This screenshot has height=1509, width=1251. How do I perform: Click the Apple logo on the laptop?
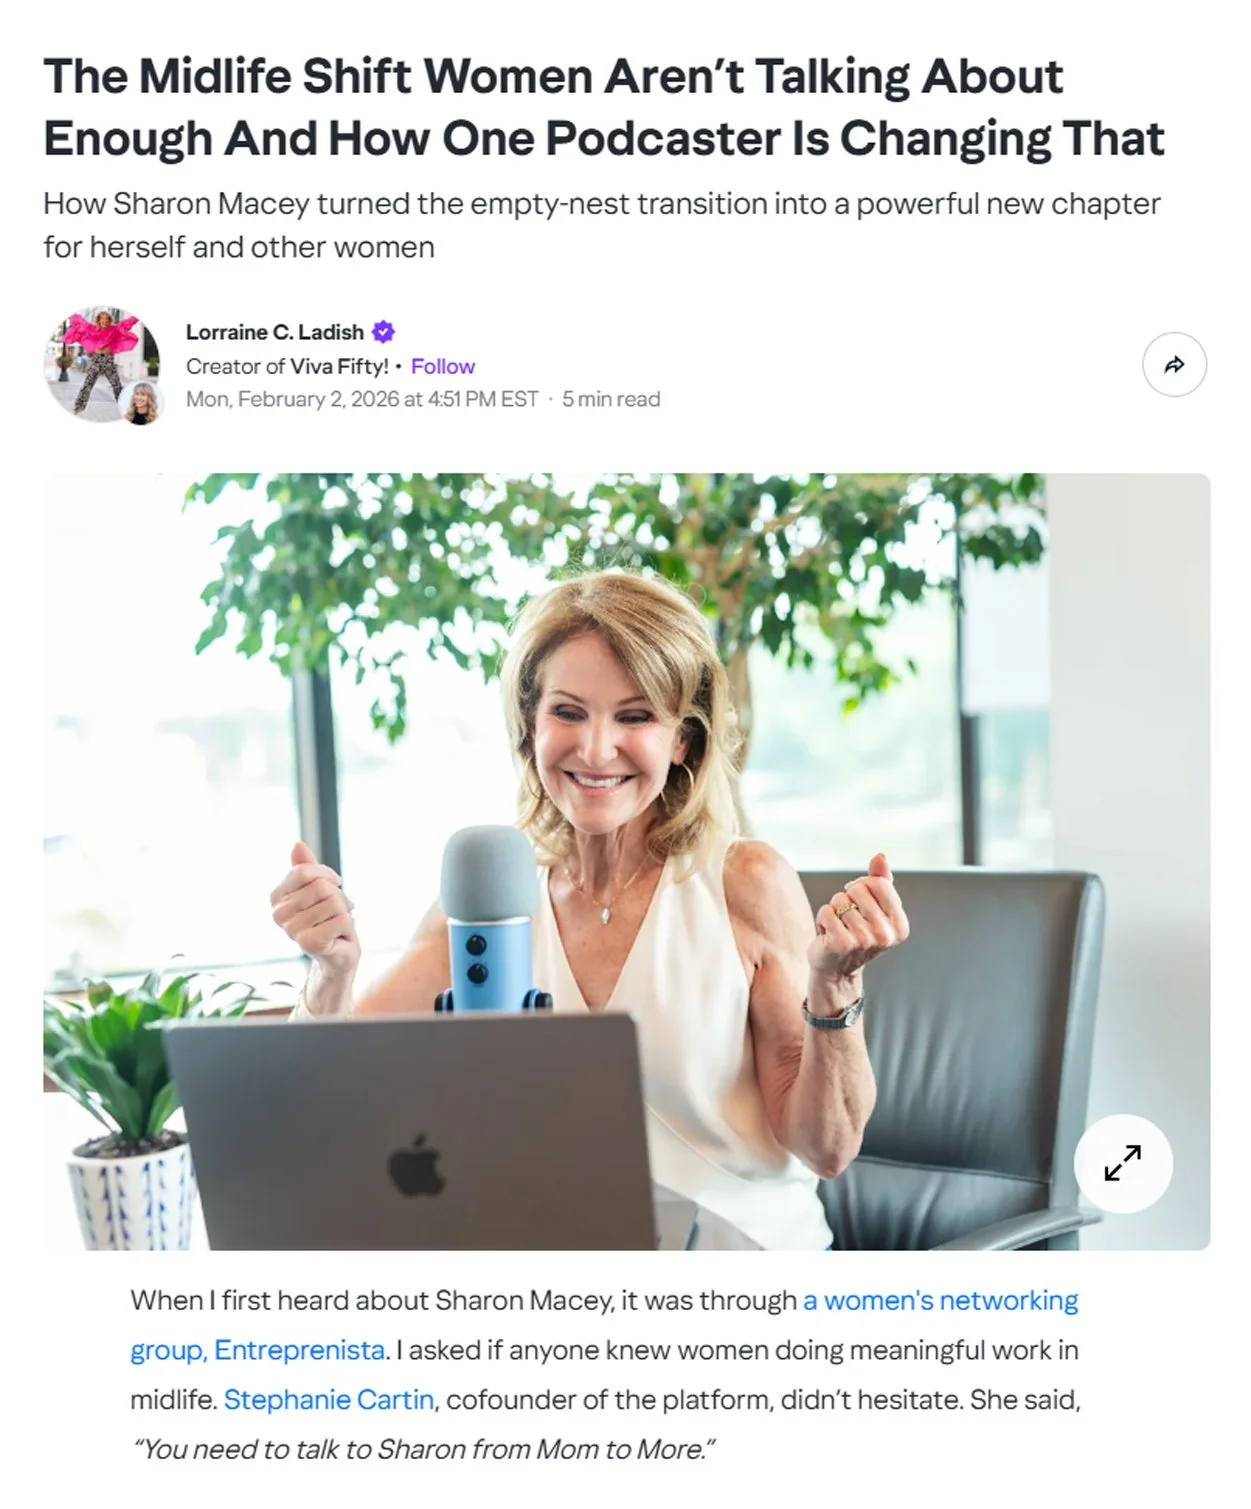tap(417, 1166)
